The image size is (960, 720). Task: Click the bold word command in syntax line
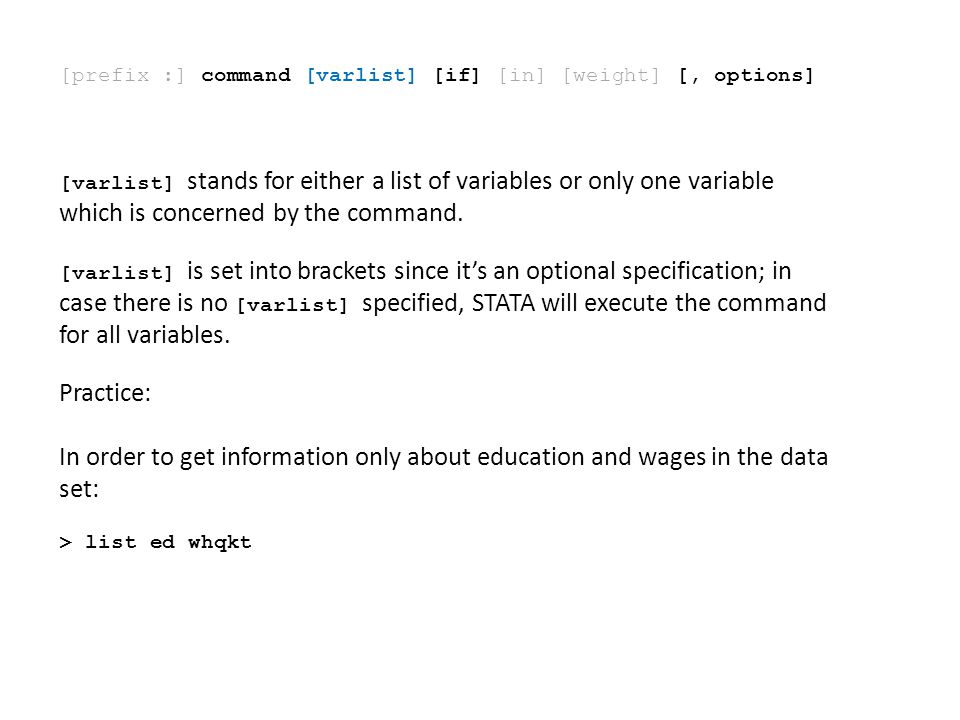point(246,75)
